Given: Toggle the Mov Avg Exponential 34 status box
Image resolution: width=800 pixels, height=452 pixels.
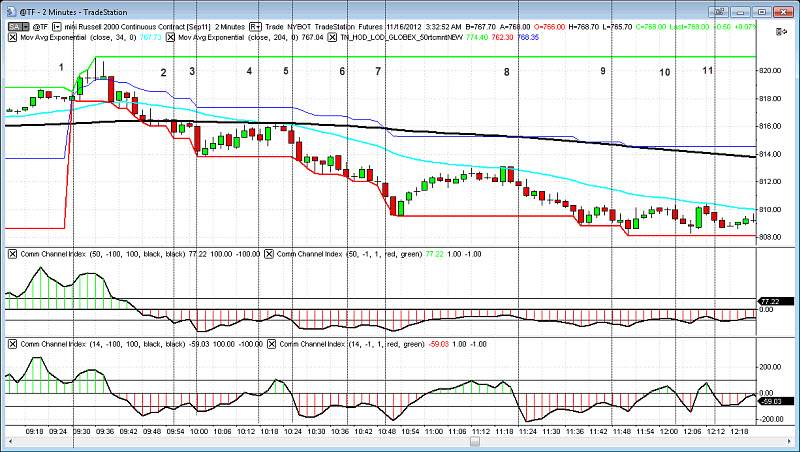Looking at the screenshot, I should point(12,37).
